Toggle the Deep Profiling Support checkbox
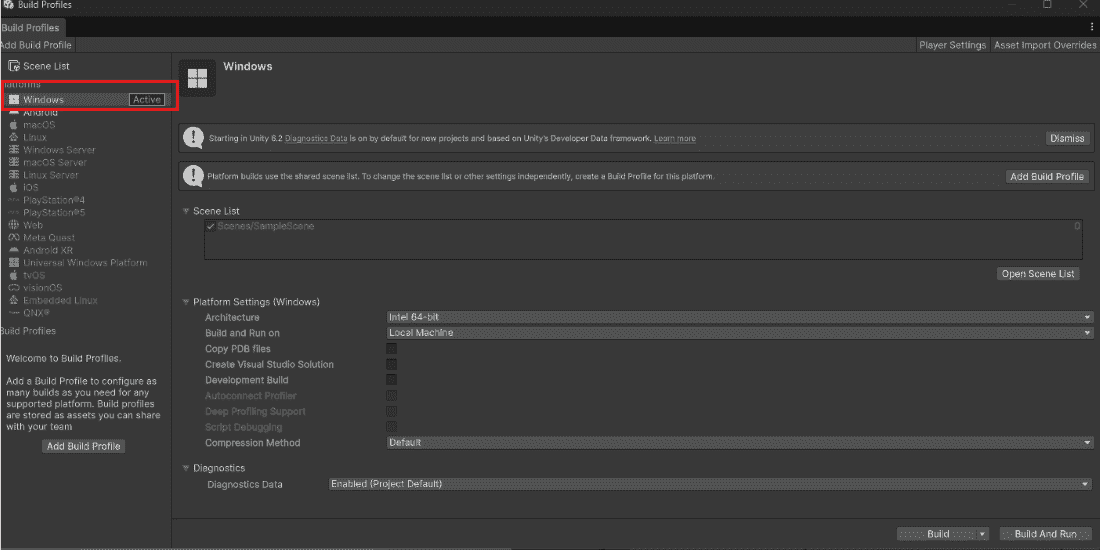 point(391,411)
